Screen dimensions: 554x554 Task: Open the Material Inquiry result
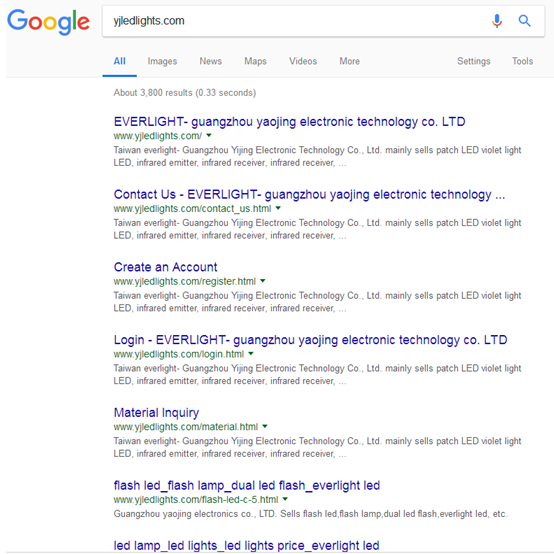(x=156, y=413)
